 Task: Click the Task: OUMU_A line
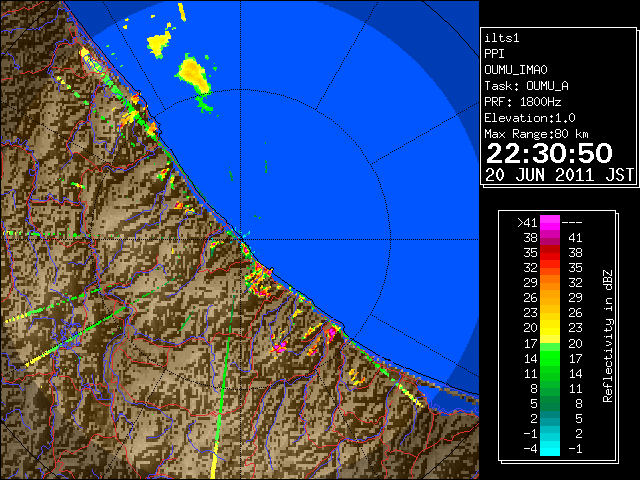(x=526, y=86)
